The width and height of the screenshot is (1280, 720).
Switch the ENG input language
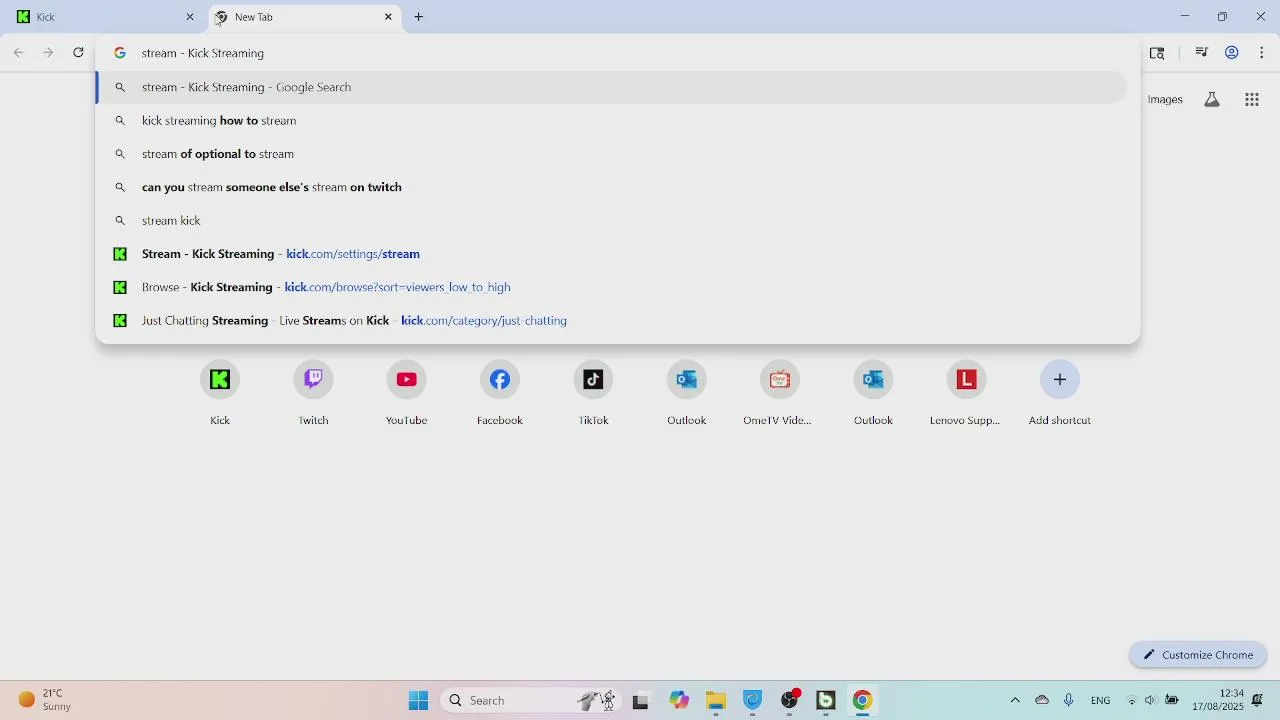1101,701
